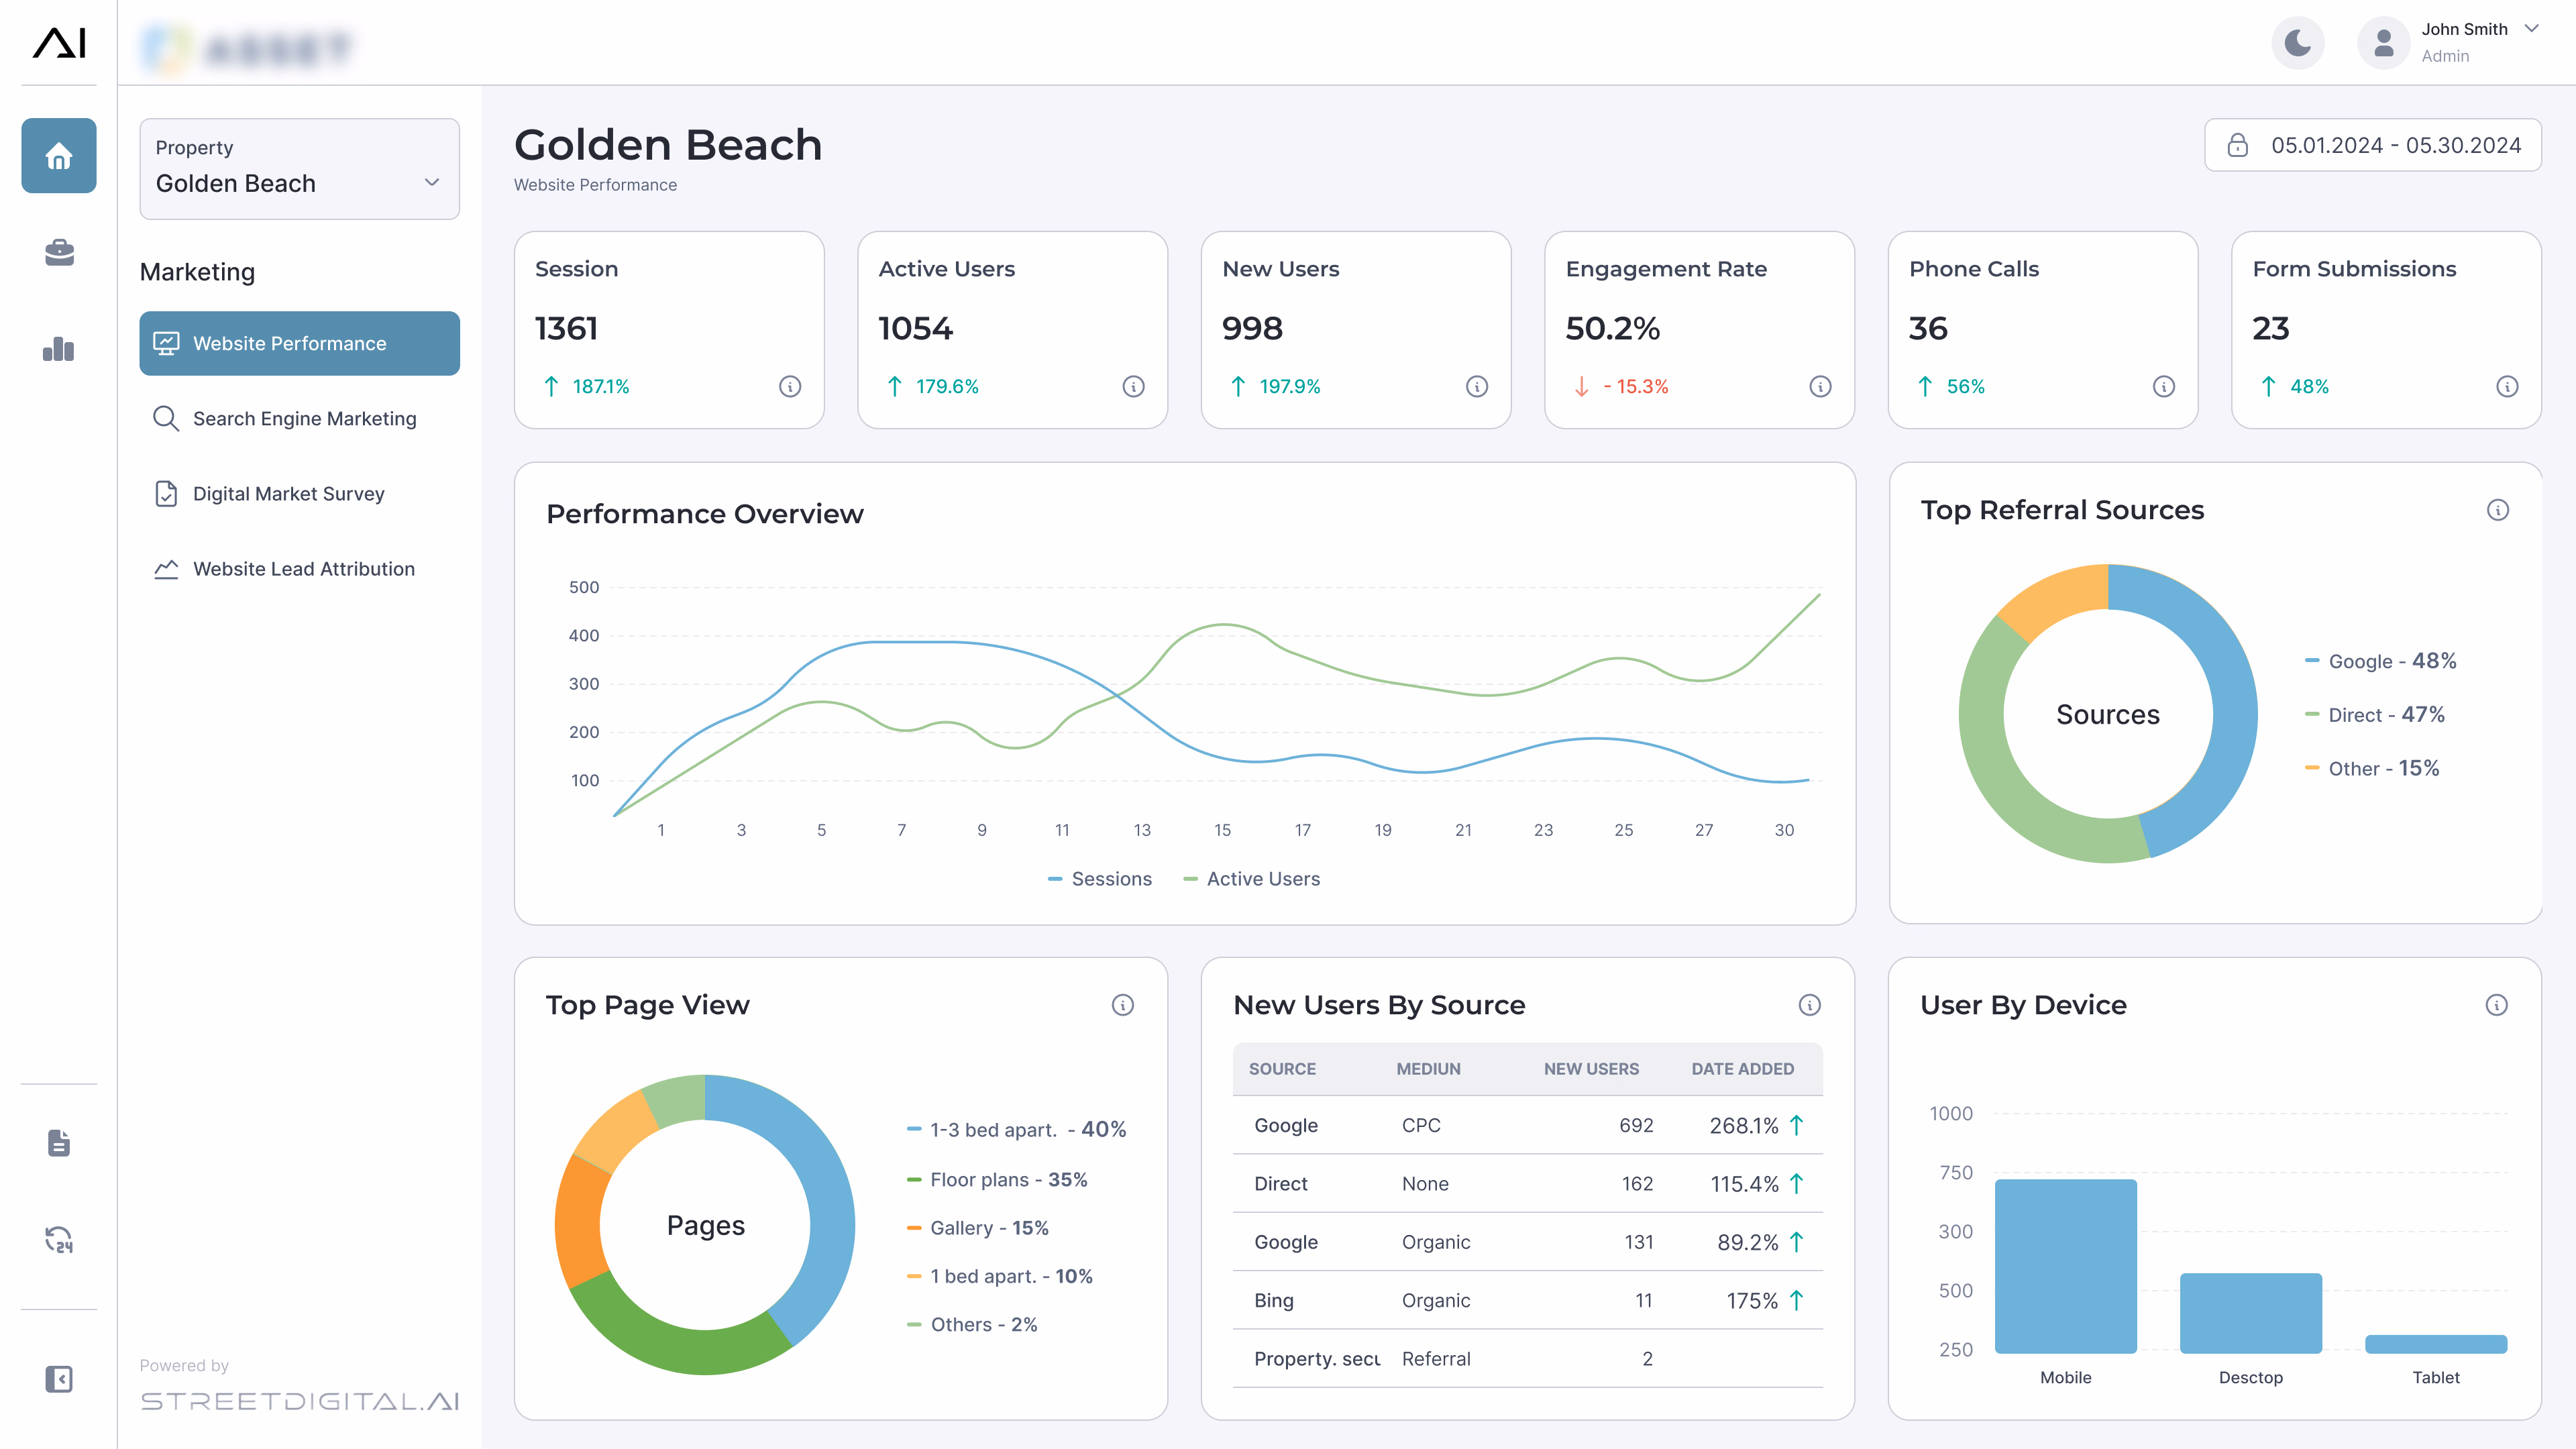Click info icon on New Users card
Screen dimensions: 2576x1449
point(1477,386)
